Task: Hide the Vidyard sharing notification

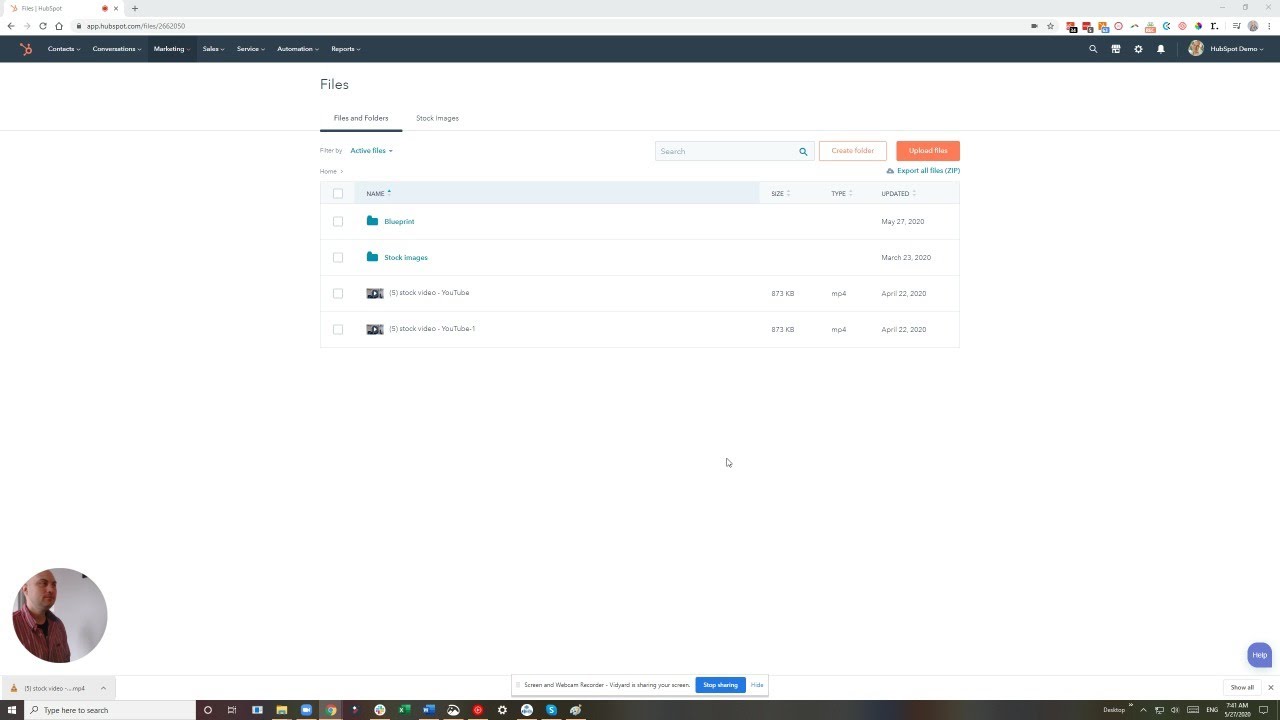Action: (x=757, y=685)
